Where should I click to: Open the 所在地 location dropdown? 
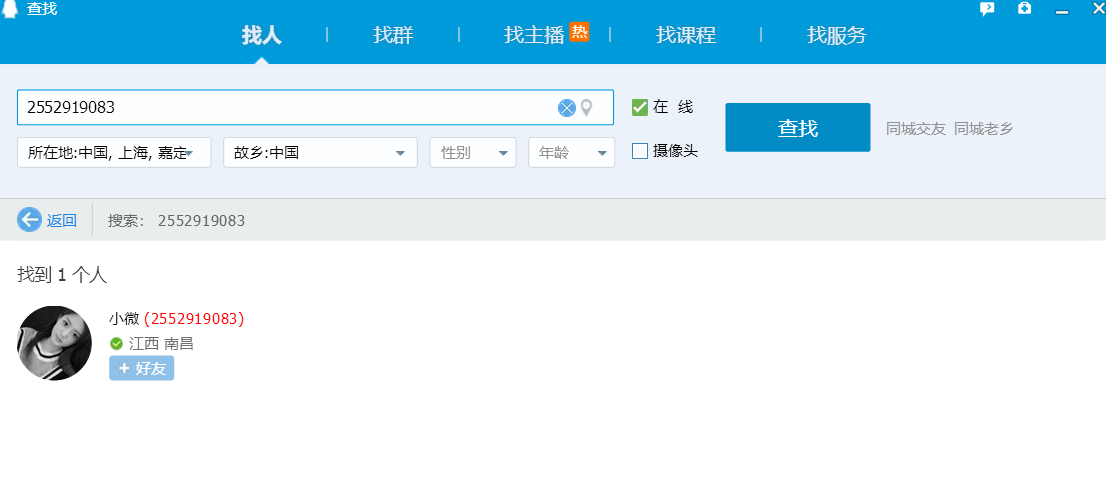[114, 152]
